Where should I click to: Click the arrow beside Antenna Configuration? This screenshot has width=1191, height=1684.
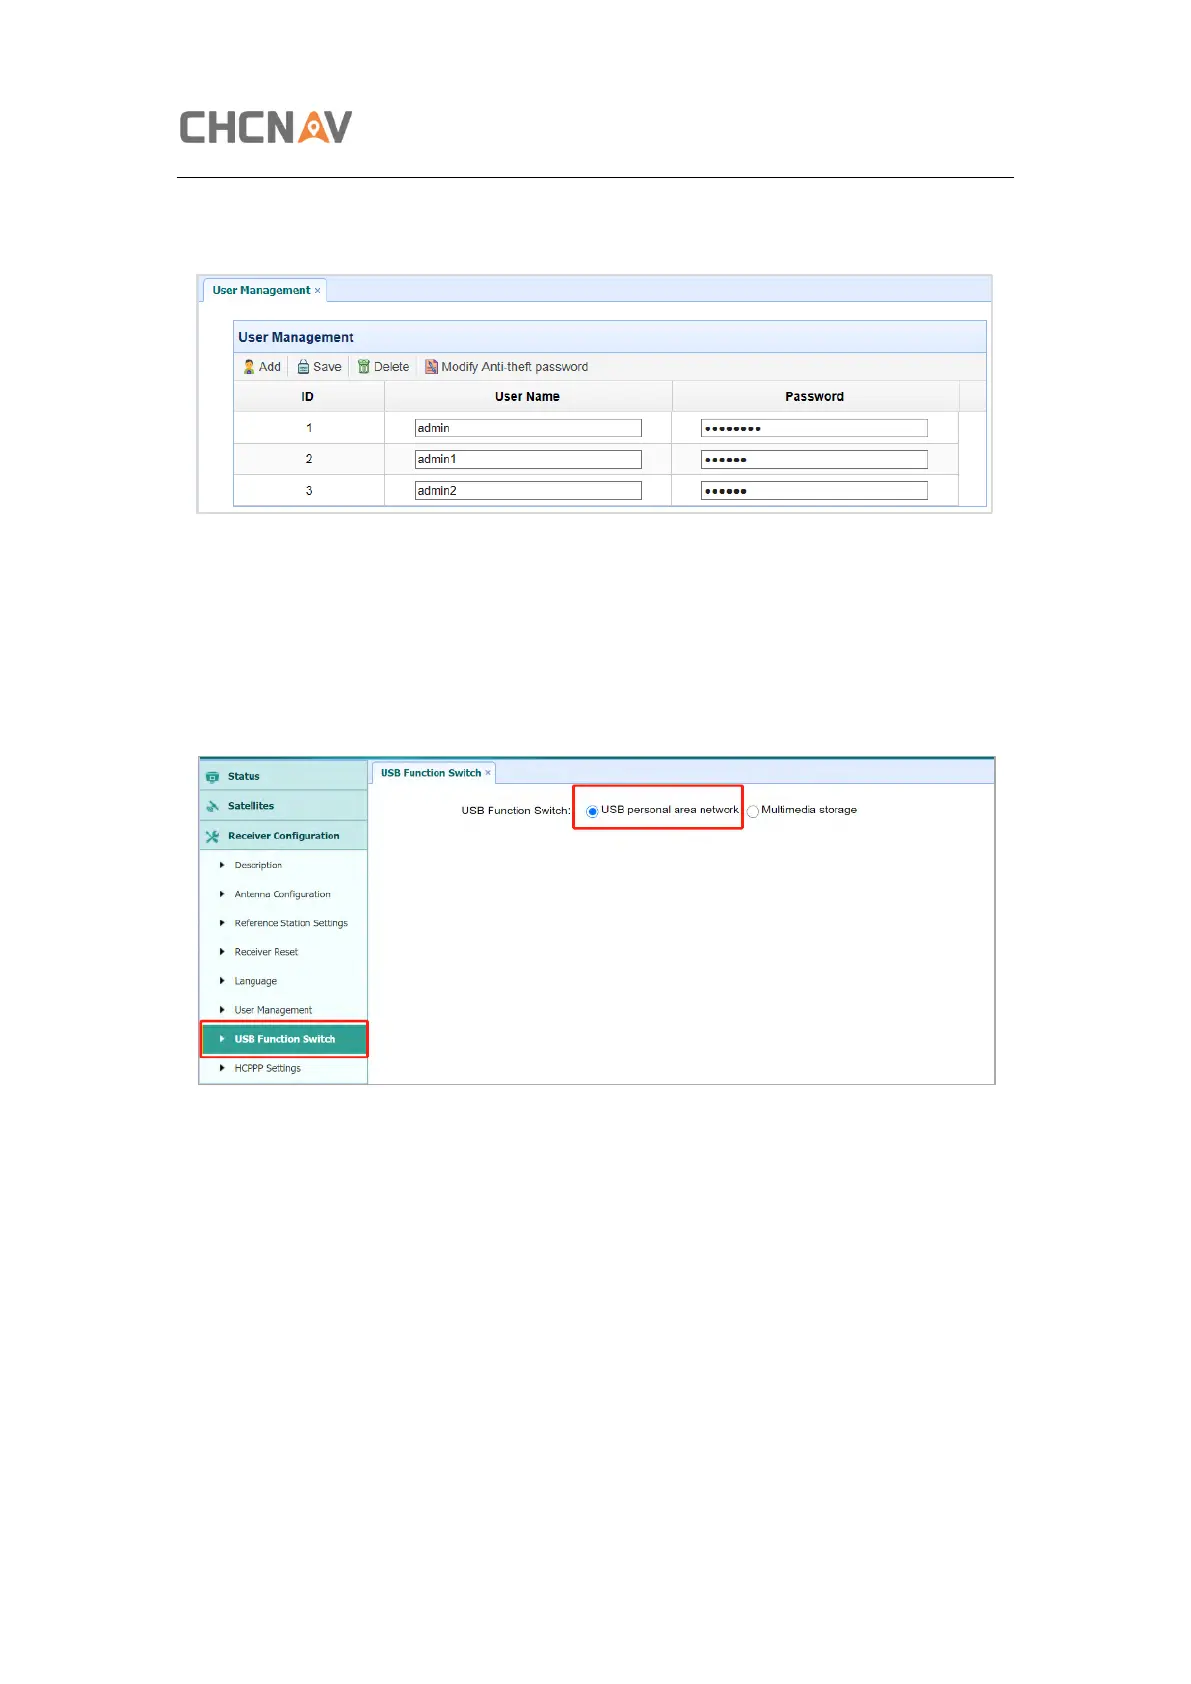coord(222,894)
